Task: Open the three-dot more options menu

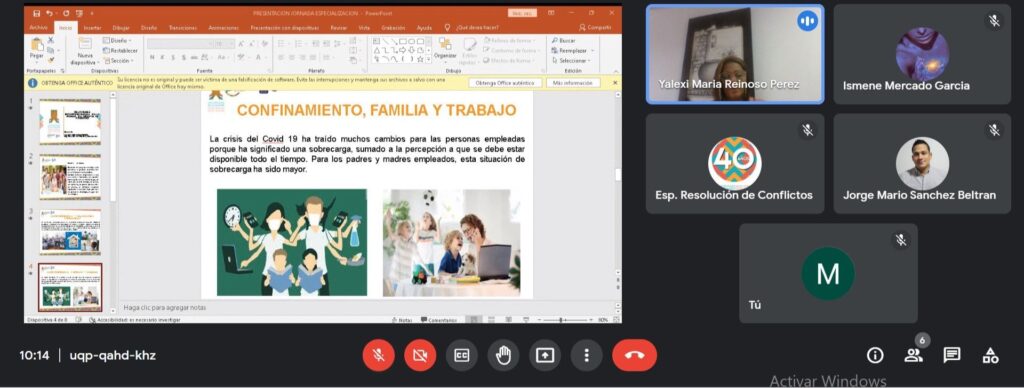Action: coord(586,355)
